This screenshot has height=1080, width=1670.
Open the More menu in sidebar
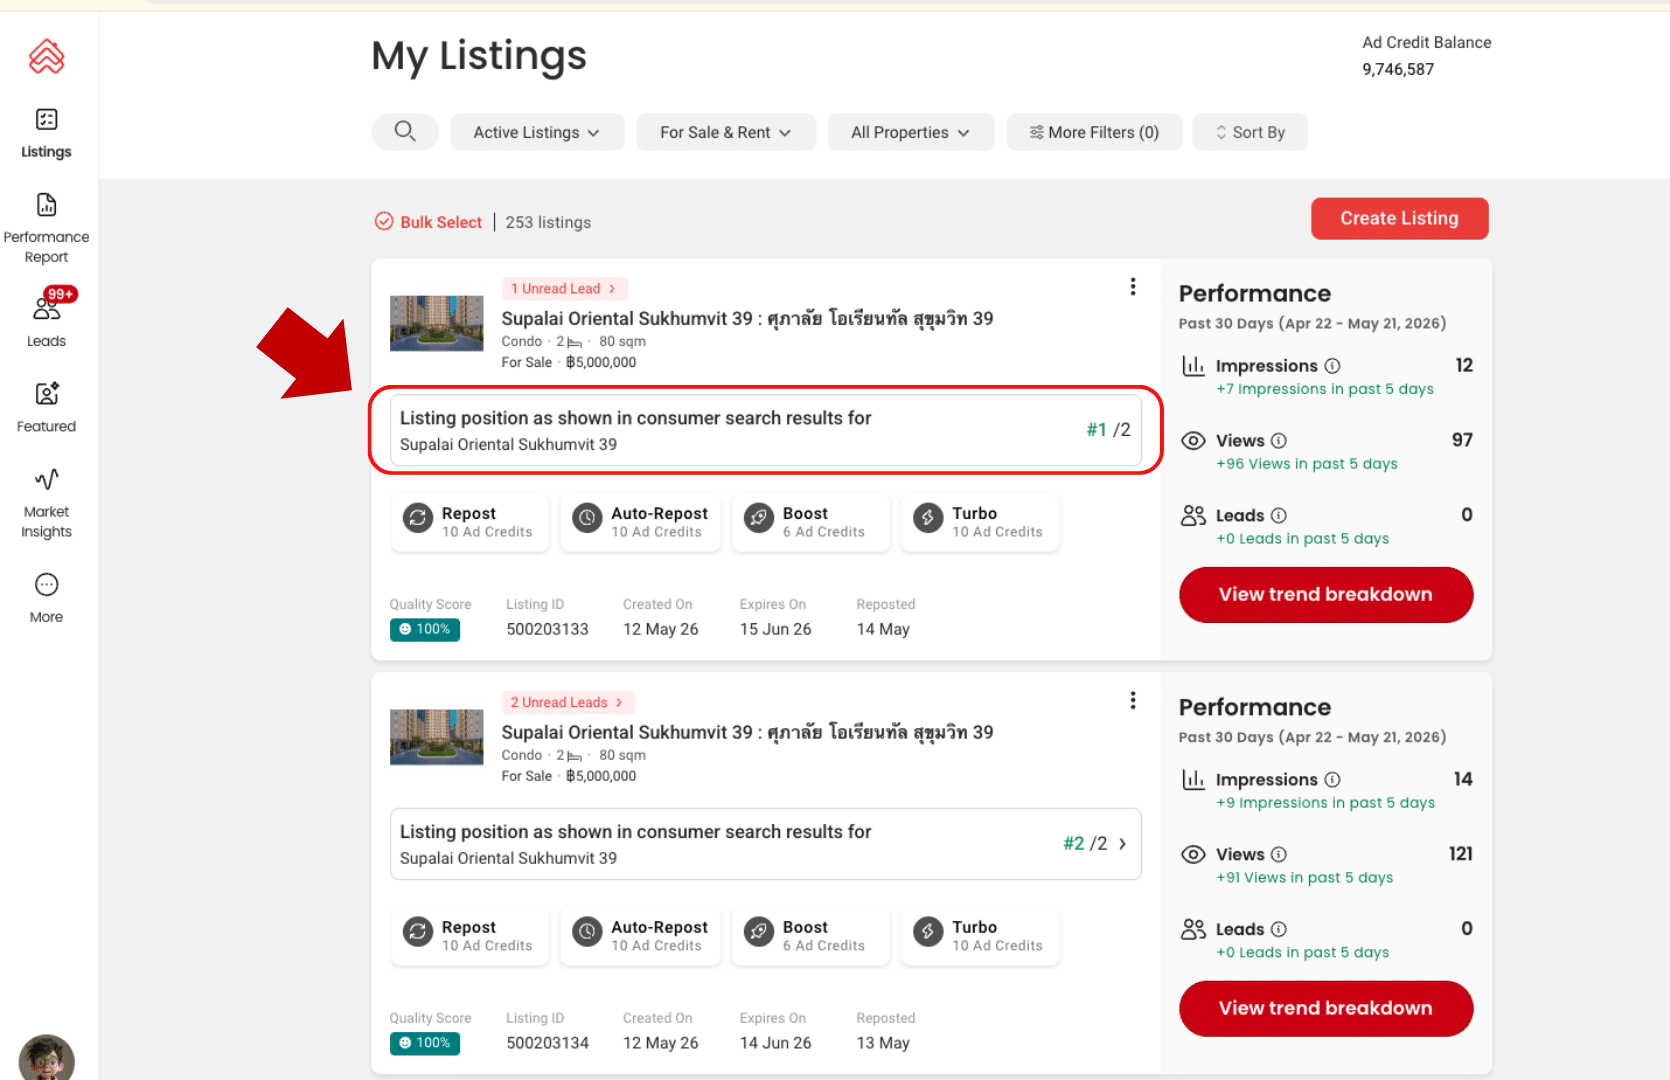coord(46,598)
